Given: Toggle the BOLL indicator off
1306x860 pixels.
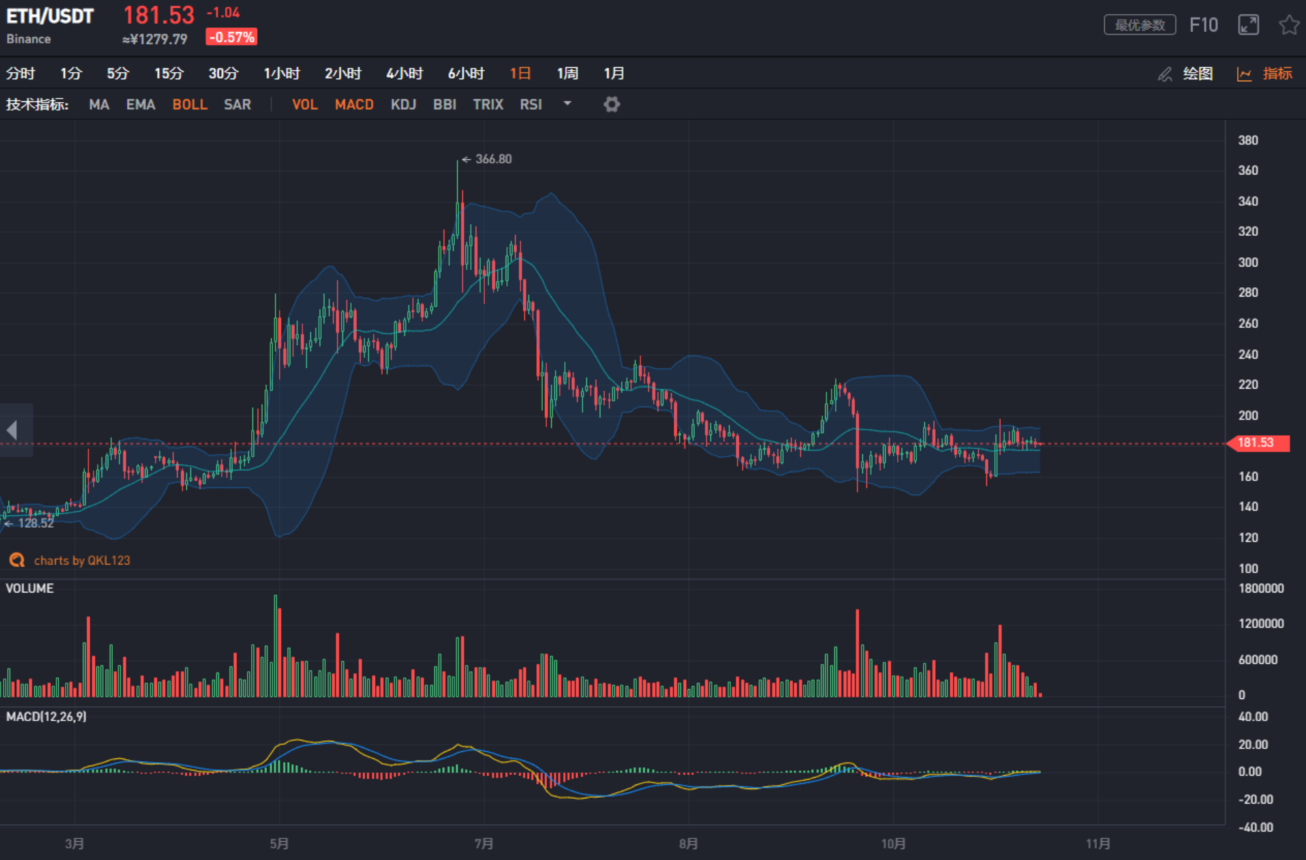Looking at the screenshot, I should [190, 104].
